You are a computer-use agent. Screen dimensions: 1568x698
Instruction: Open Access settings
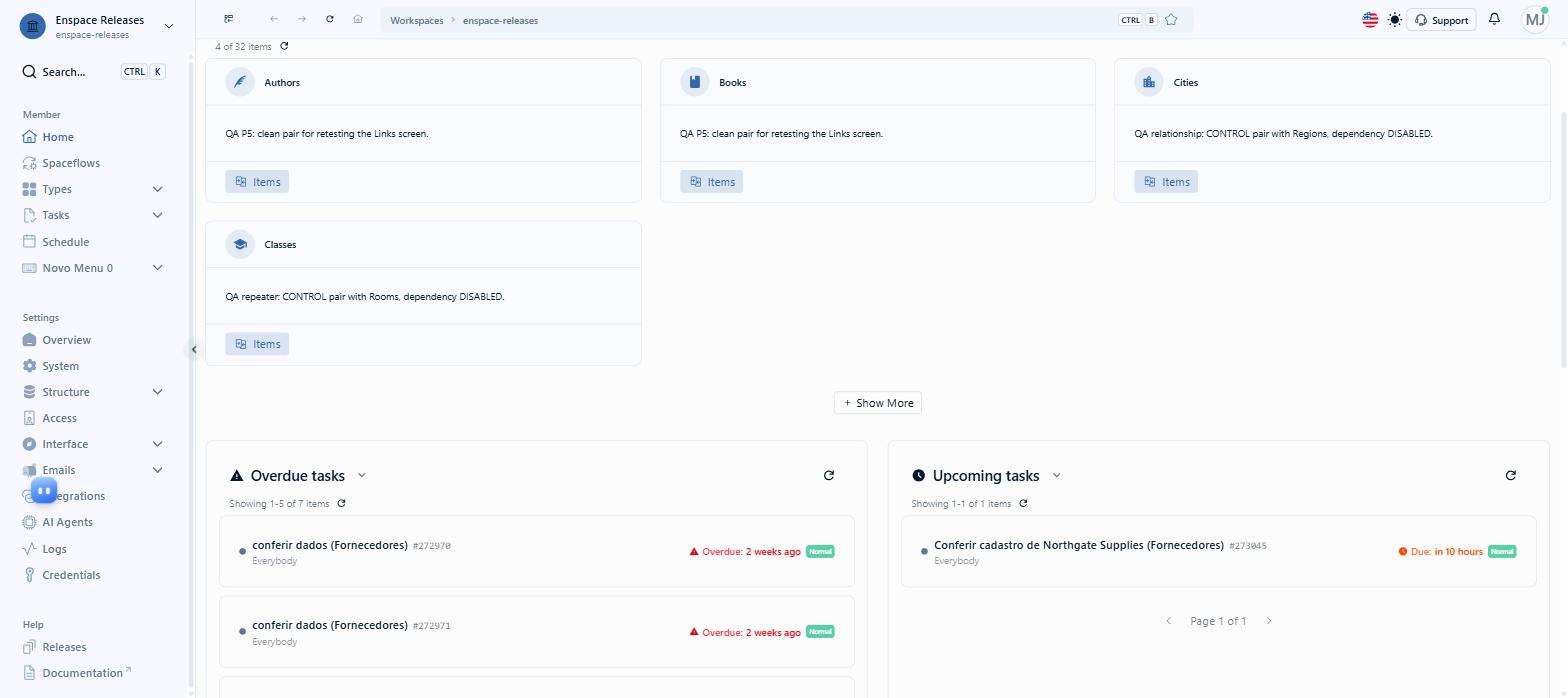coord(59,418)
